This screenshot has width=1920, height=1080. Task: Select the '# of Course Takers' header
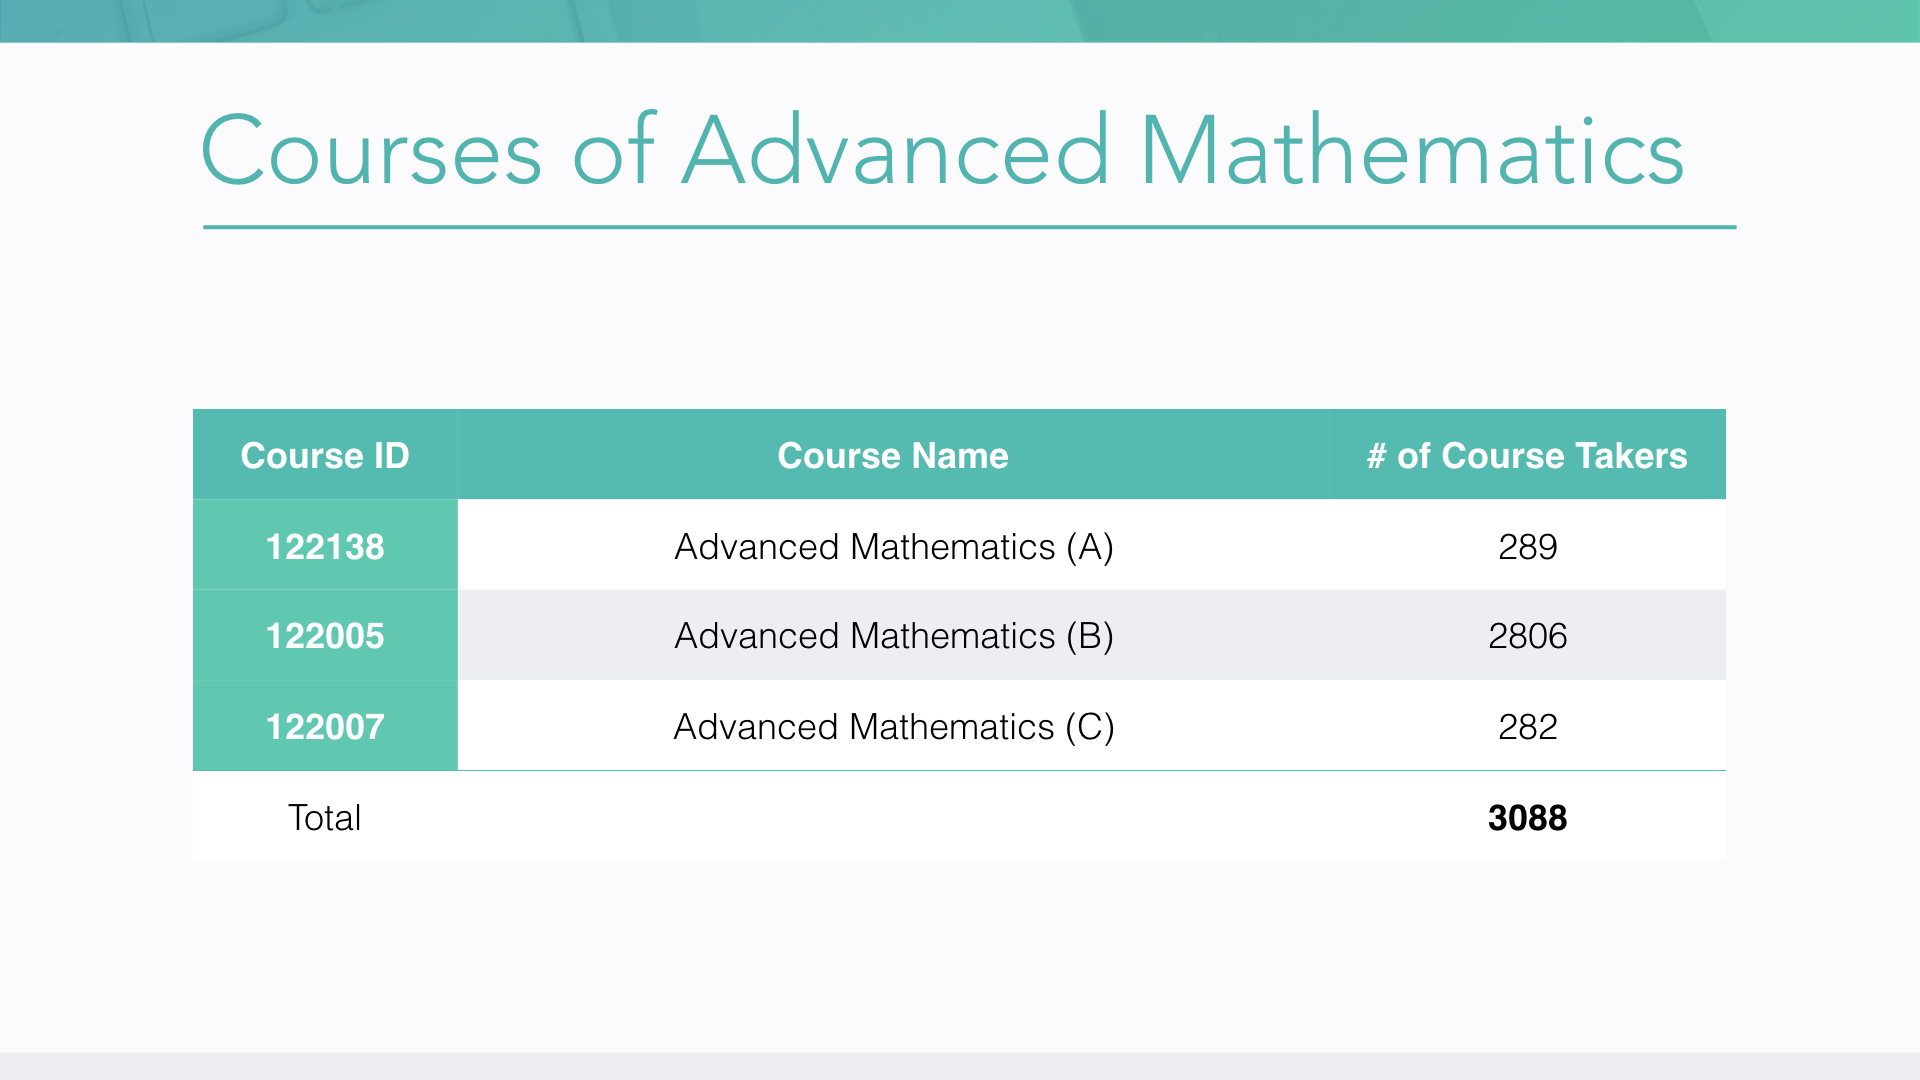[x=1527, y=456]
